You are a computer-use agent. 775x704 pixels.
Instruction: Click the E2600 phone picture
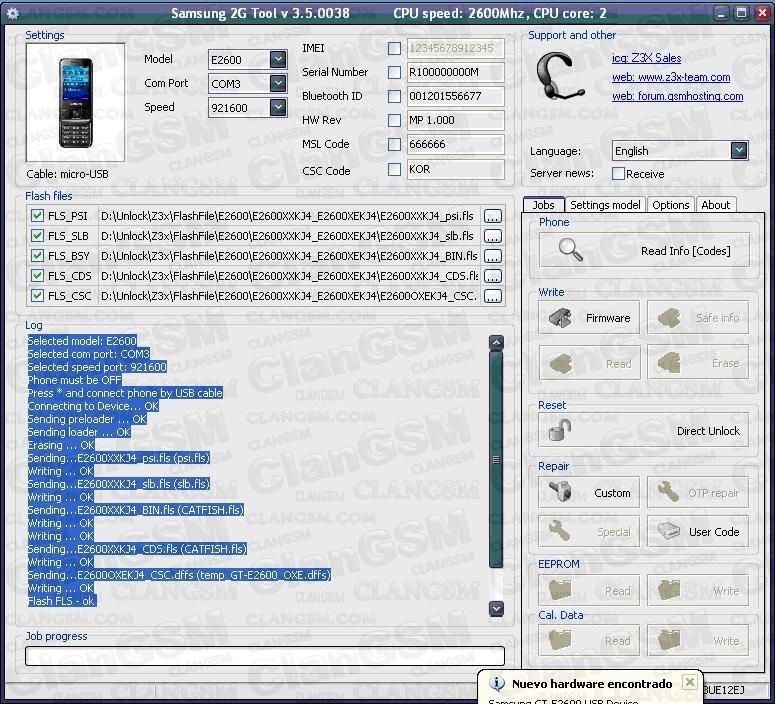coord(76,103)
